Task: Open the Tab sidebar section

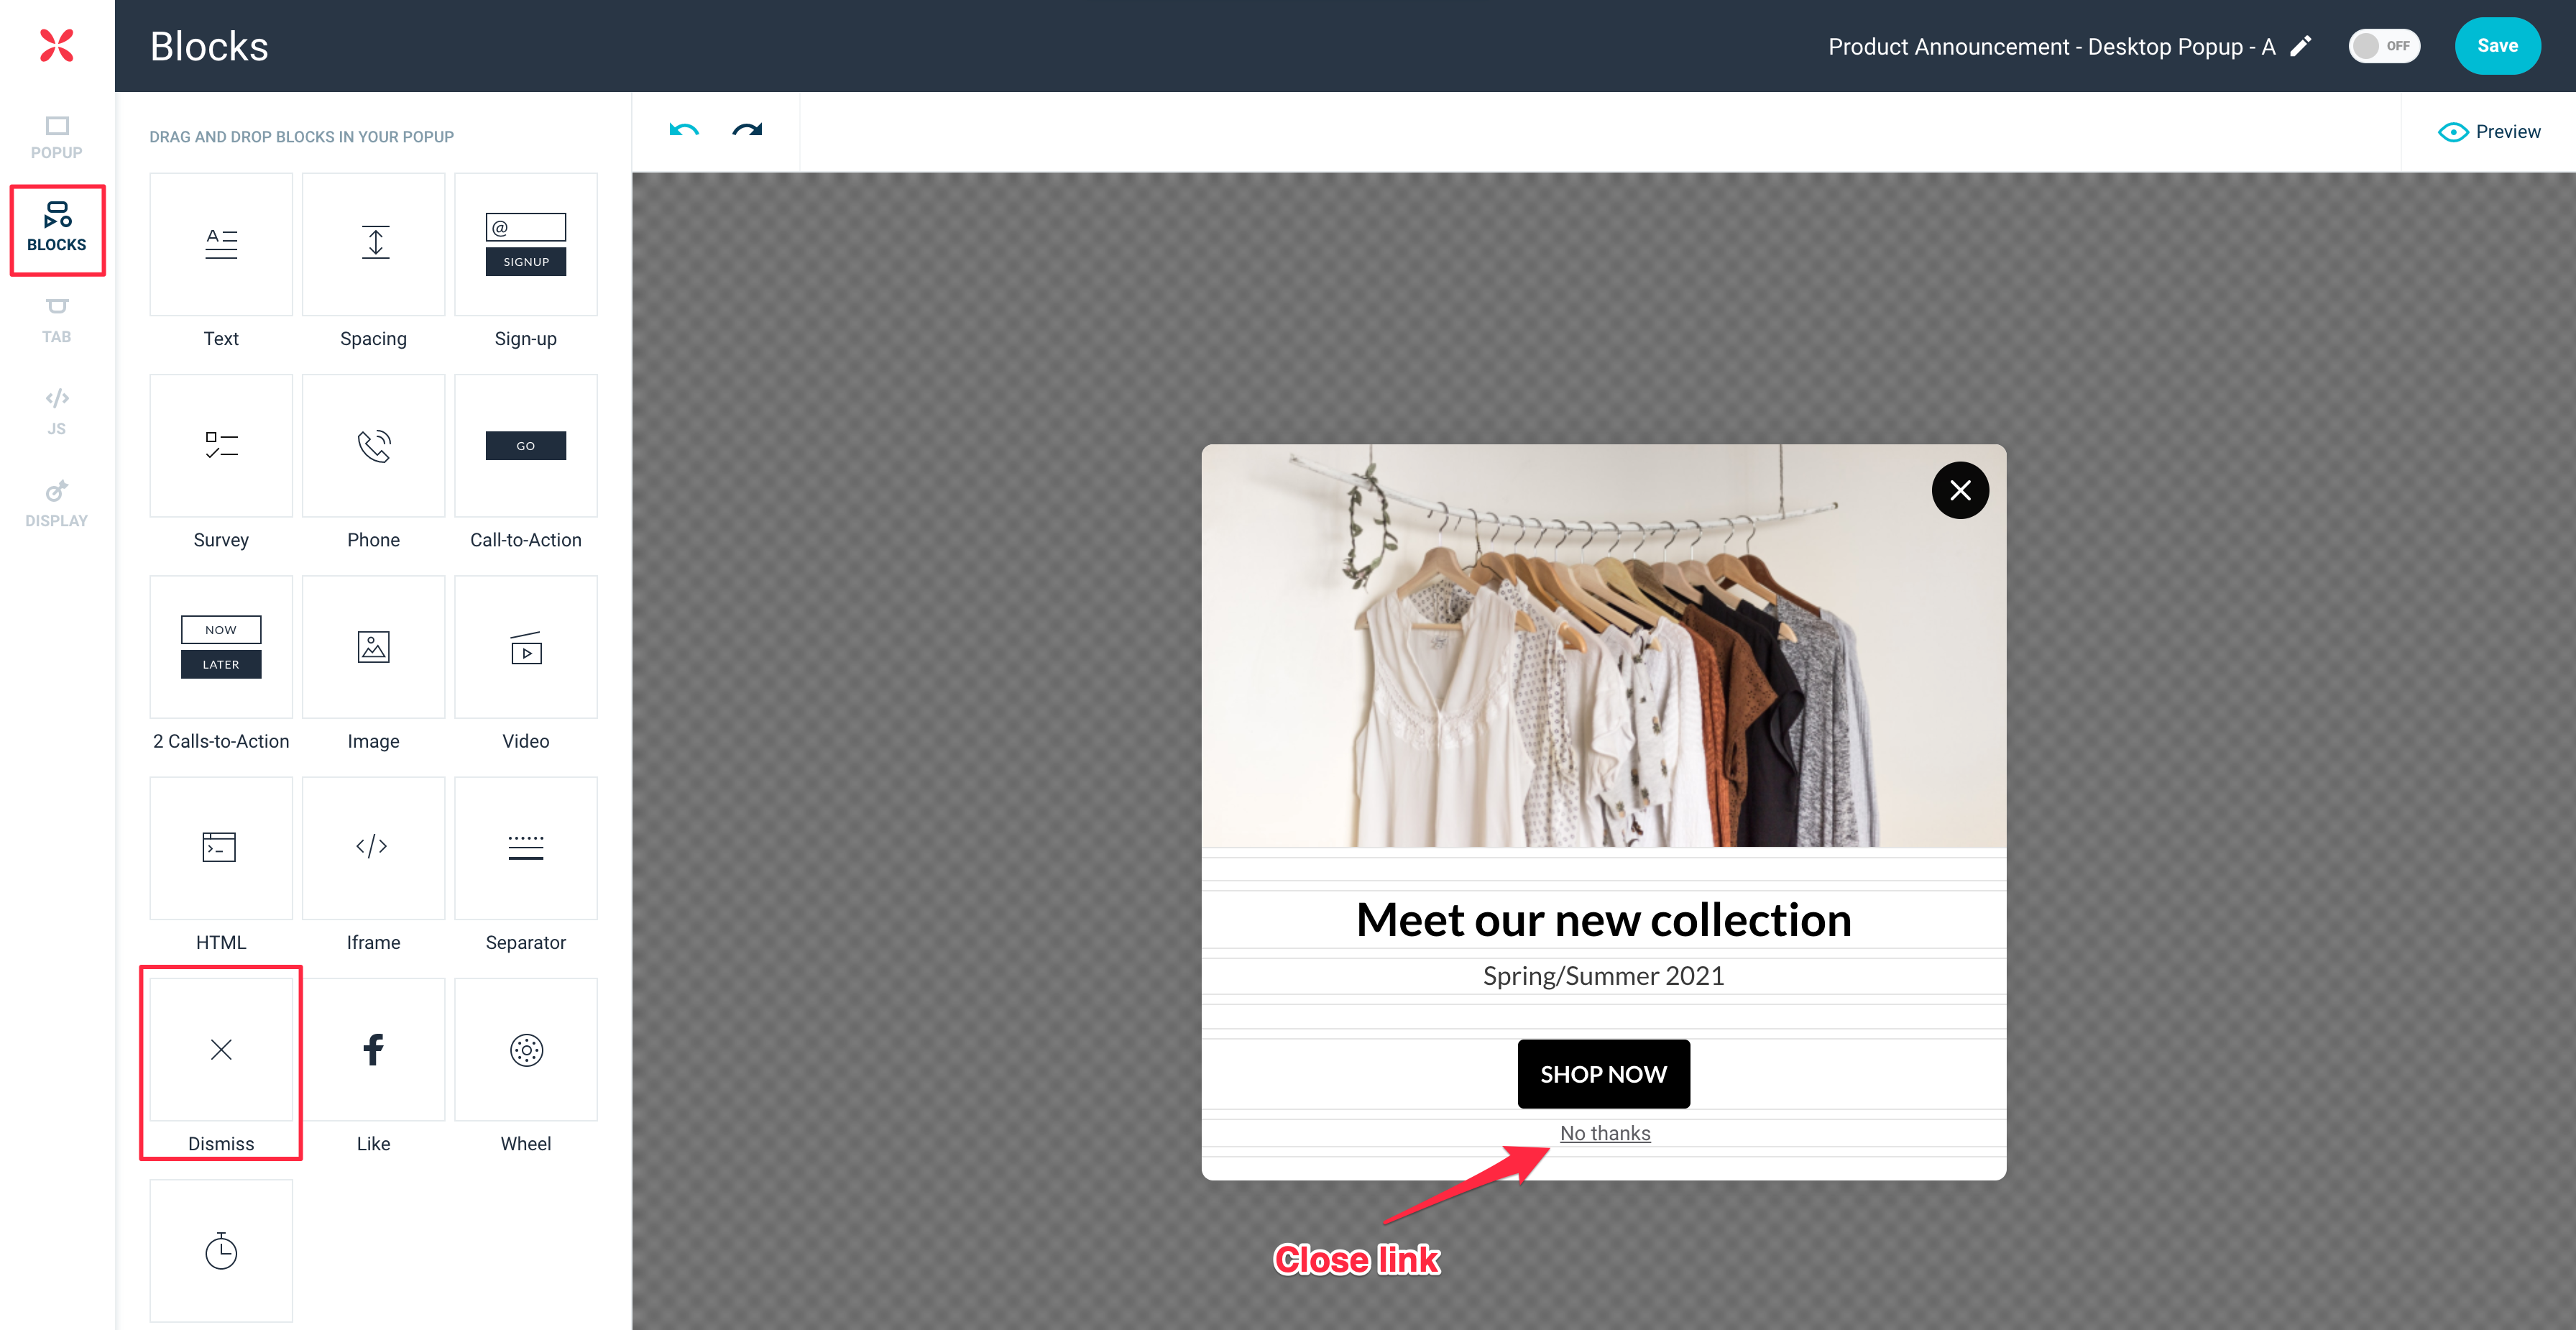Action: click(57, 321)
